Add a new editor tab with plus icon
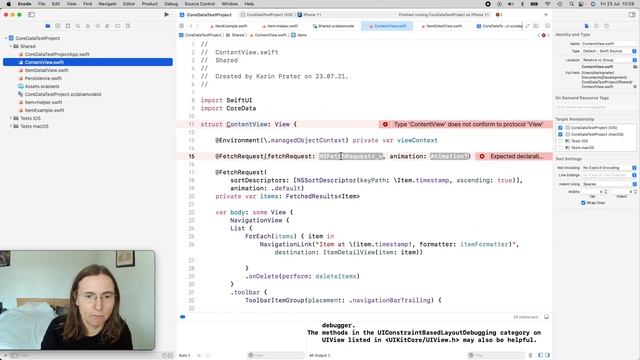Screen dimensions: 640x360 click(x=546, y=15)
